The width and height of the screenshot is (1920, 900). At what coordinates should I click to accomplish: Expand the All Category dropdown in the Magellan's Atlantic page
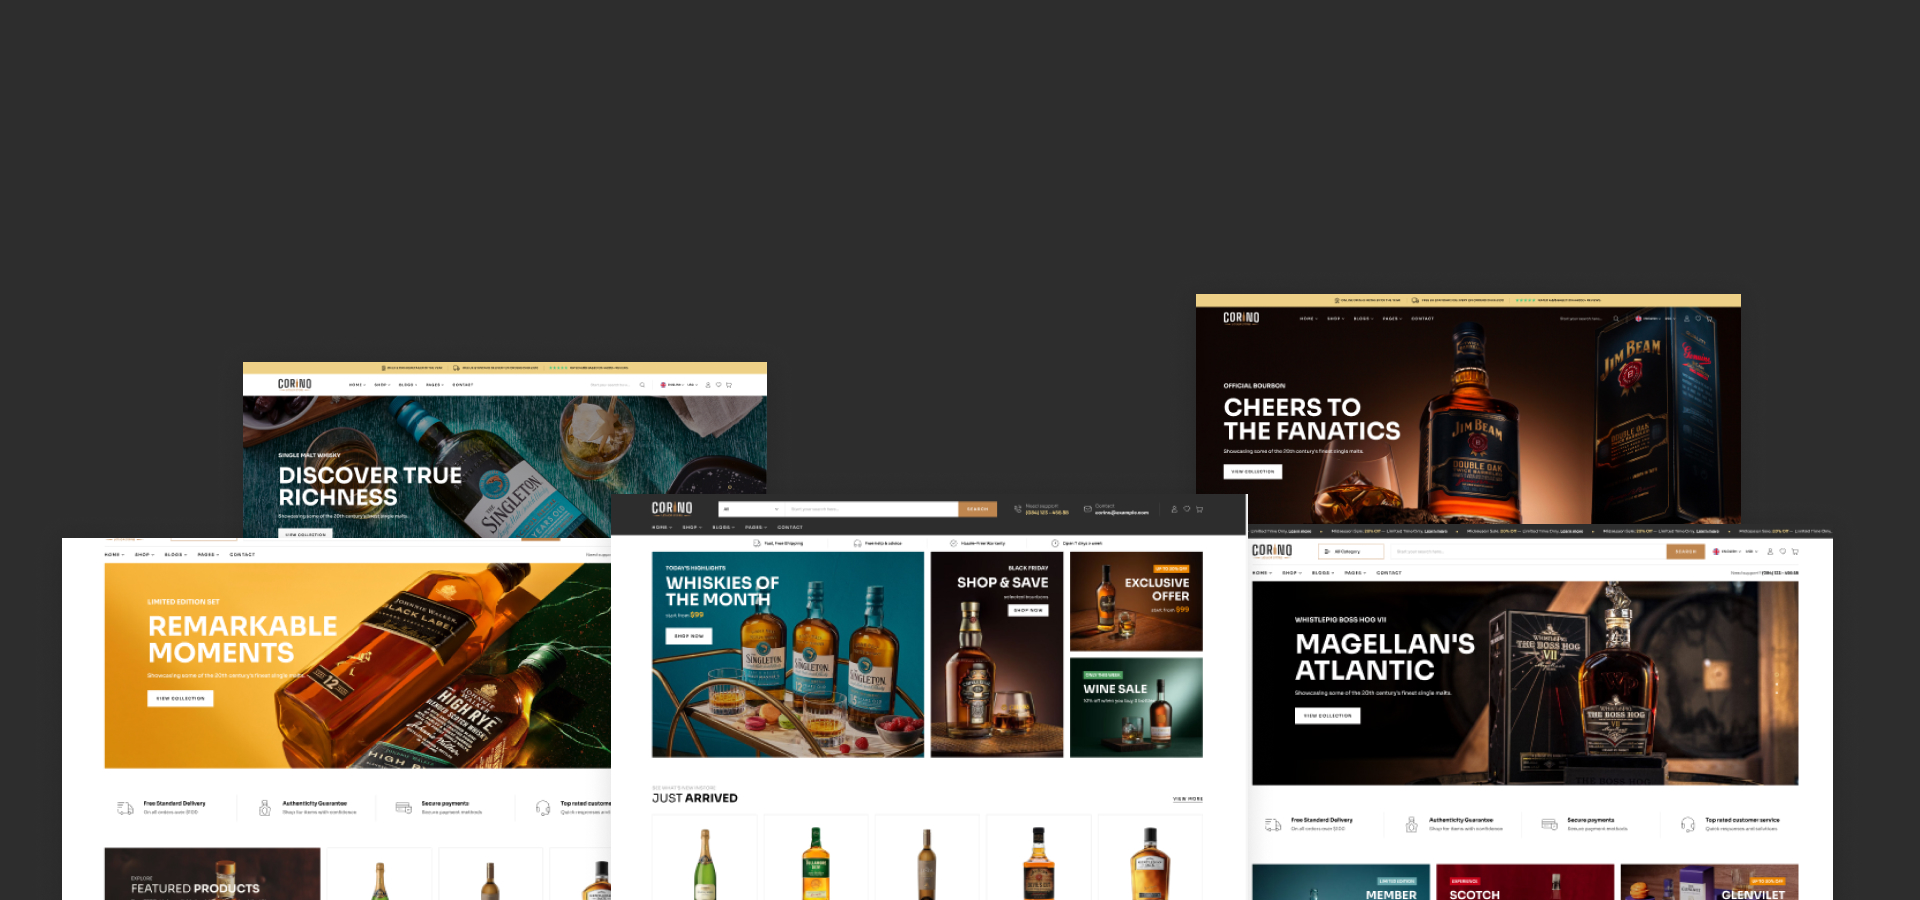[x=1351, y=551]
